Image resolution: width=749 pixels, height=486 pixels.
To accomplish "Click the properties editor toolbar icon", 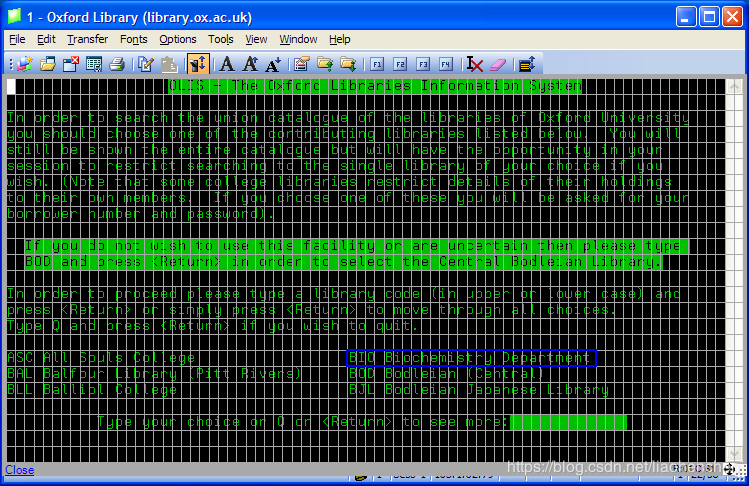I will (x=302, y=64).
